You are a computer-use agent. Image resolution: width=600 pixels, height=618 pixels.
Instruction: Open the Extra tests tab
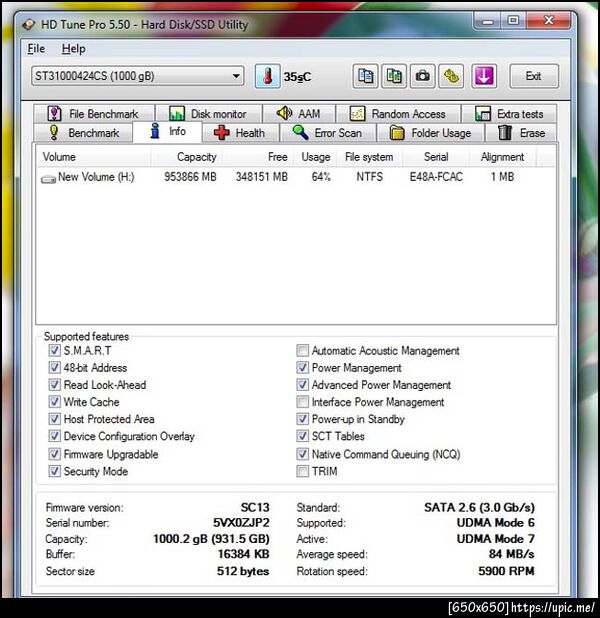pyautogui.click(x=509, y=114)
